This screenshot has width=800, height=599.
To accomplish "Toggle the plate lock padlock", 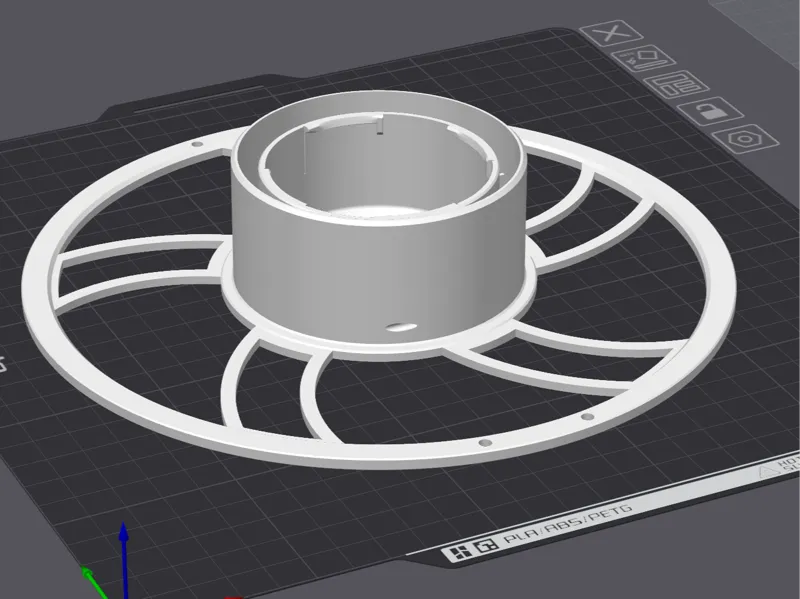I will pyautogui.click(x=710, y=111).
